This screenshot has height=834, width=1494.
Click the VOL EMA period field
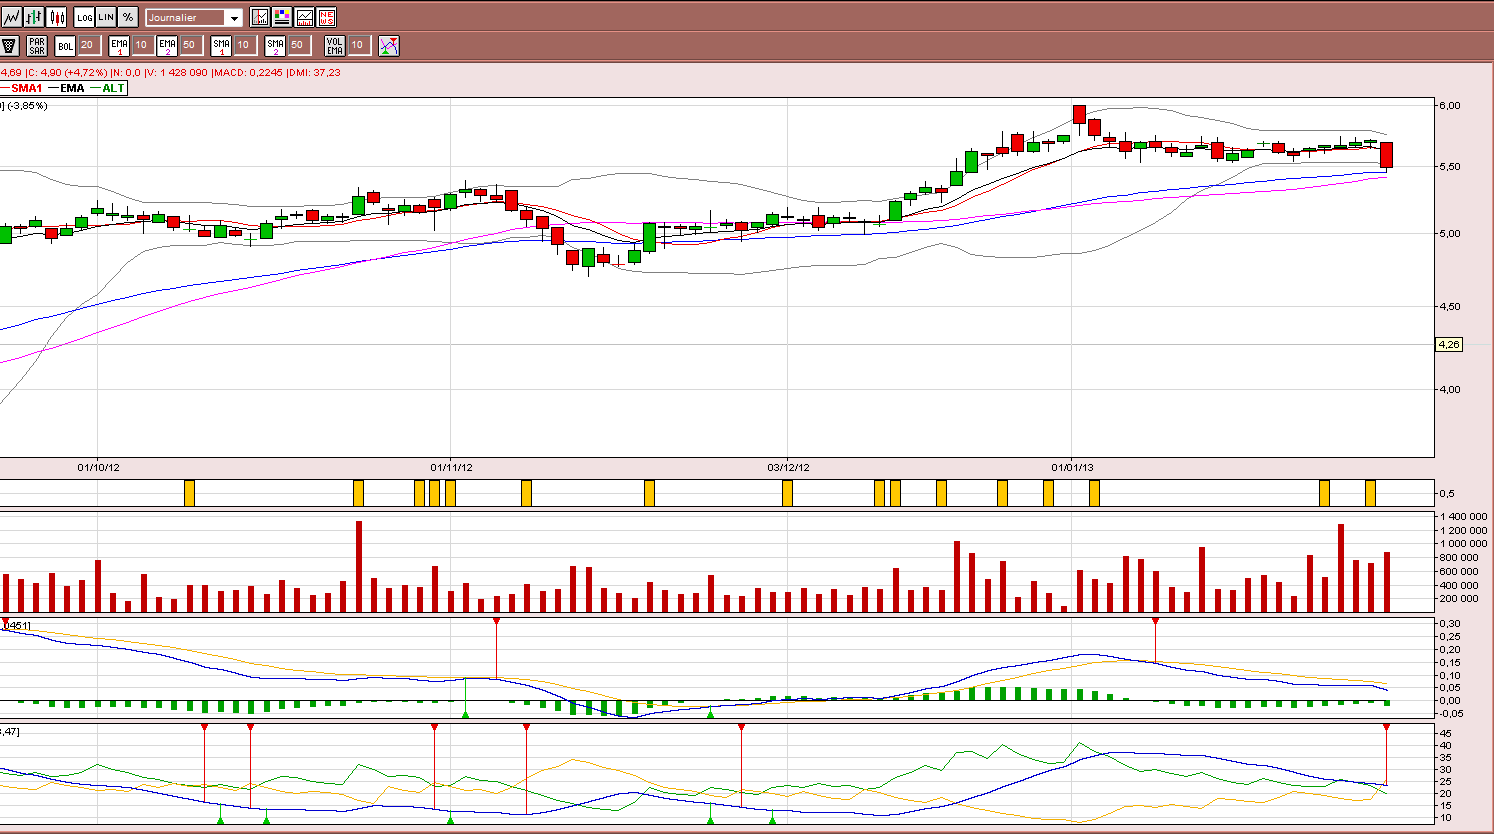(358, 45)
